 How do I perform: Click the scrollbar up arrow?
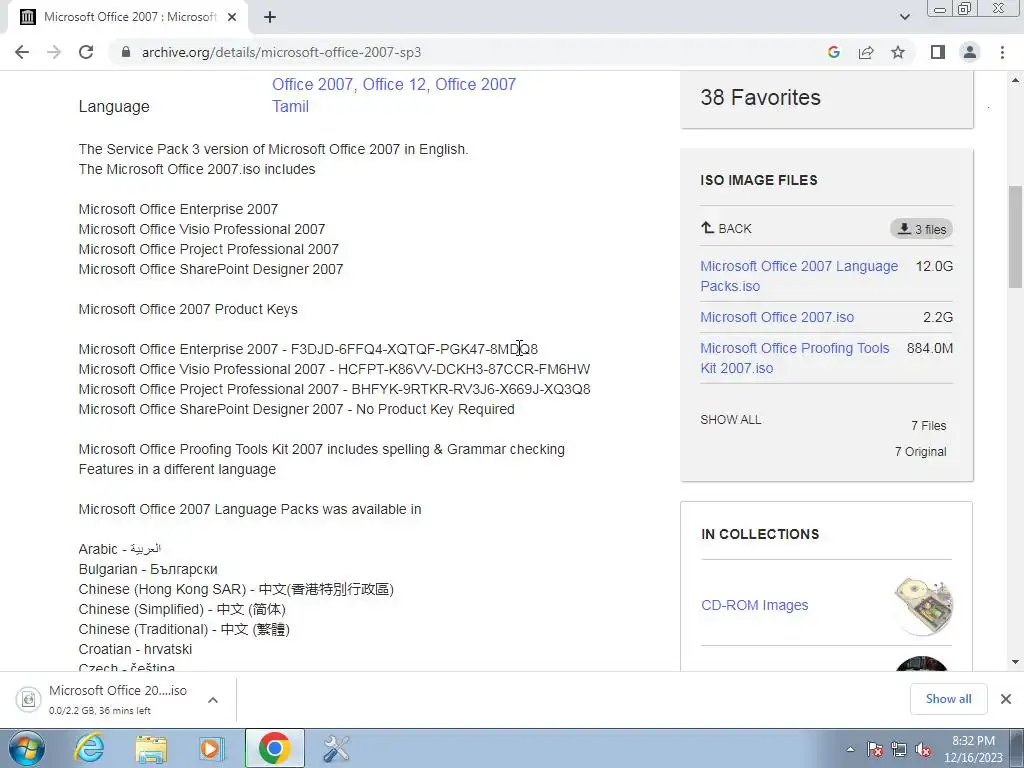1016,80
